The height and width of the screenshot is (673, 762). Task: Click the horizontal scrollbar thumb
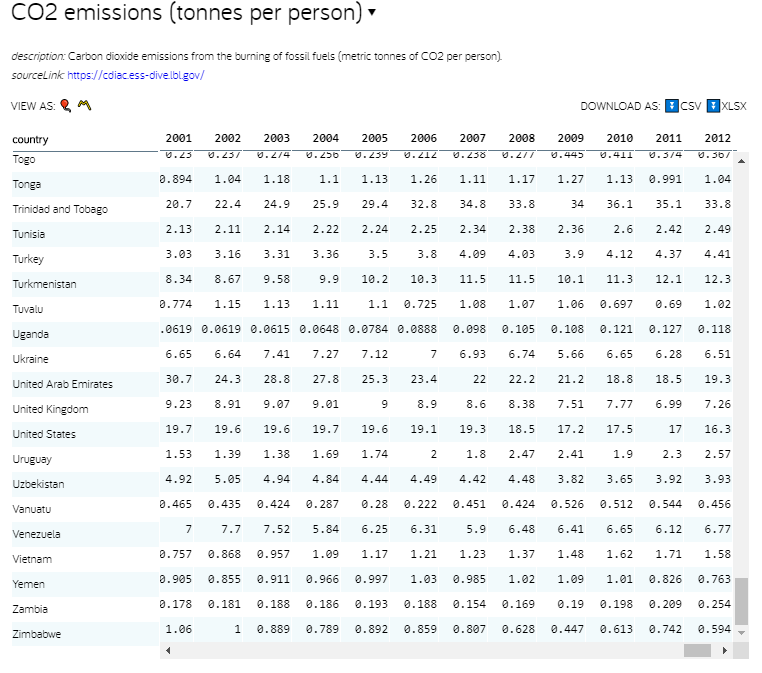696,650
